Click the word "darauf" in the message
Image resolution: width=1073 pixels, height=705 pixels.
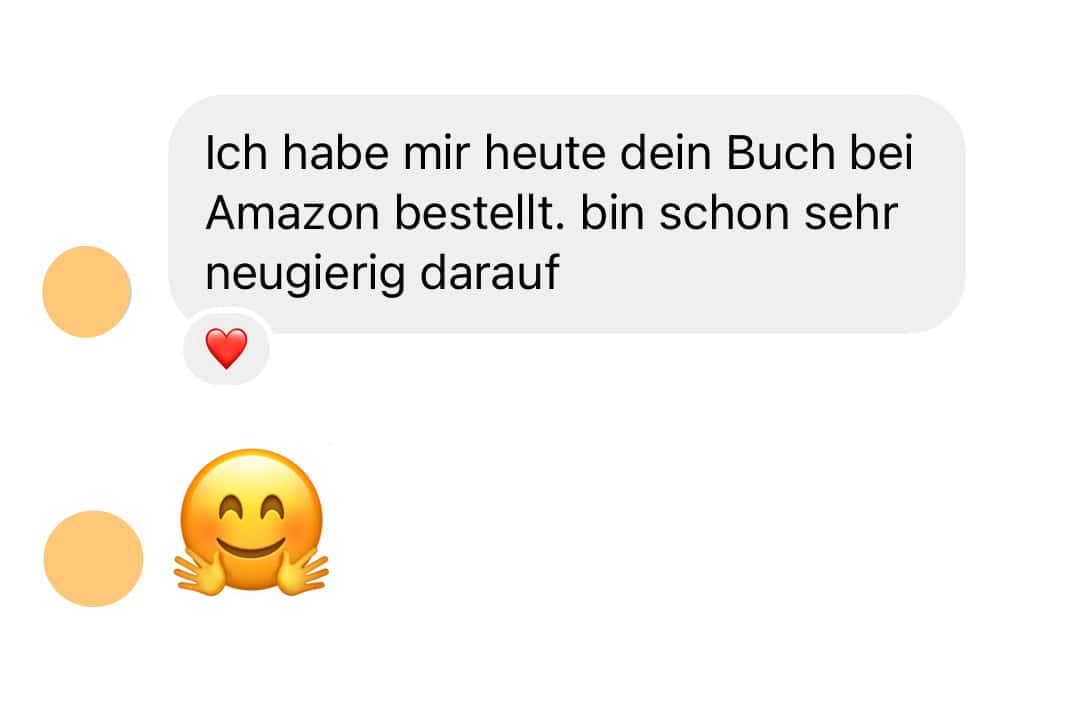[490, 274]
